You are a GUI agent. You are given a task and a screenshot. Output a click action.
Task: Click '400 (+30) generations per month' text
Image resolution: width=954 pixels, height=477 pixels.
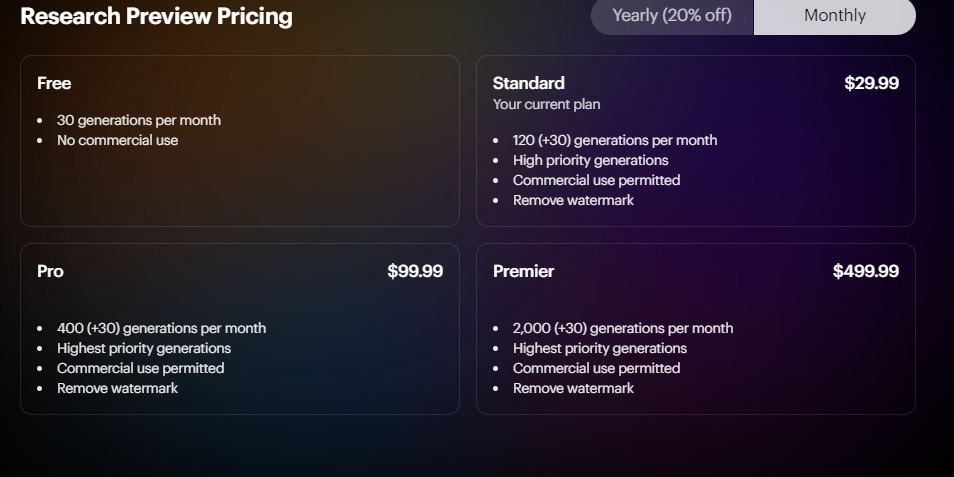tap(161, 329)
